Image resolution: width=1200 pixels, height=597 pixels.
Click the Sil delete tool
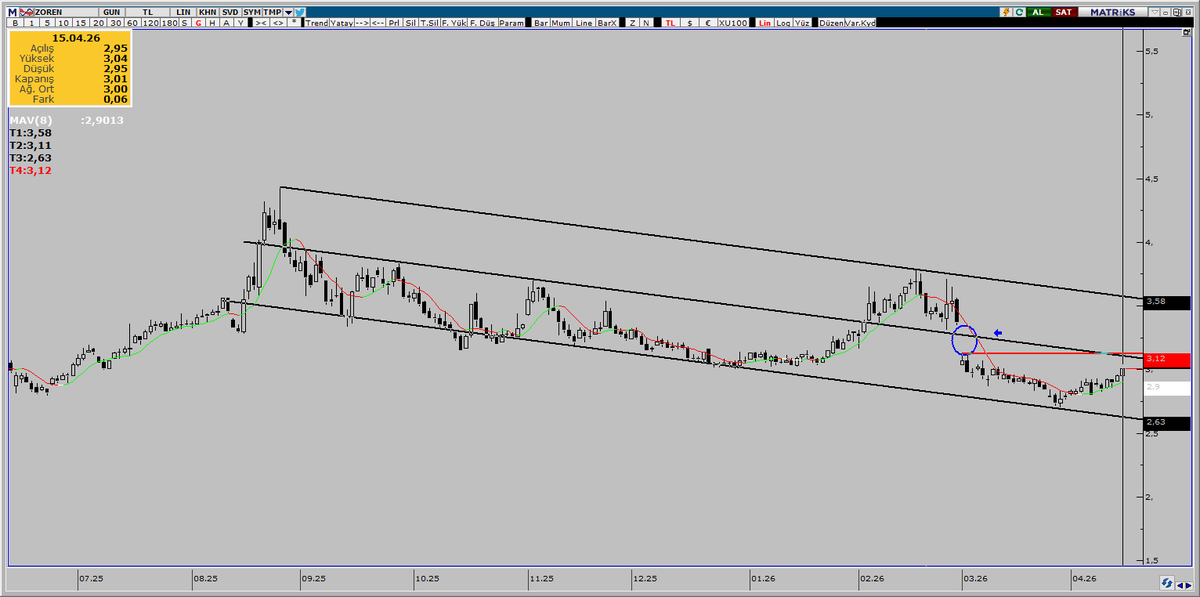[x=410, y=23]
